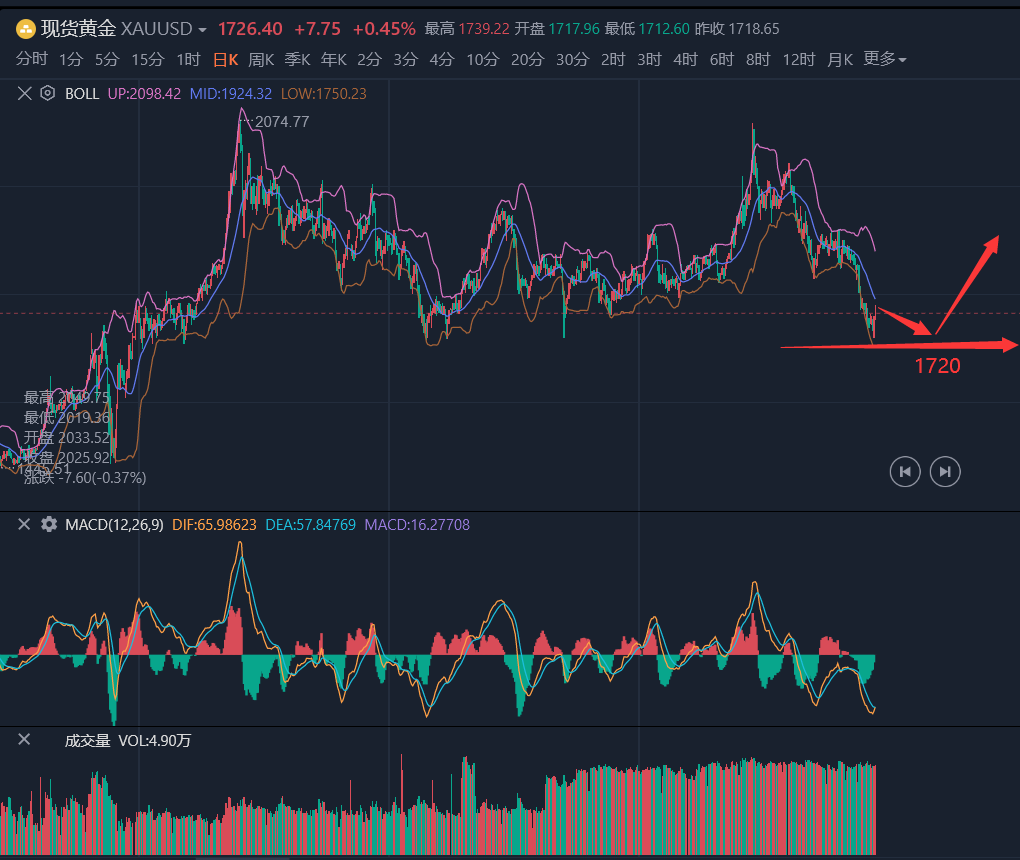Screen dimensions: 1020x860
Task: Select the 6时 timeframe
Action: [x=722, y=60]
